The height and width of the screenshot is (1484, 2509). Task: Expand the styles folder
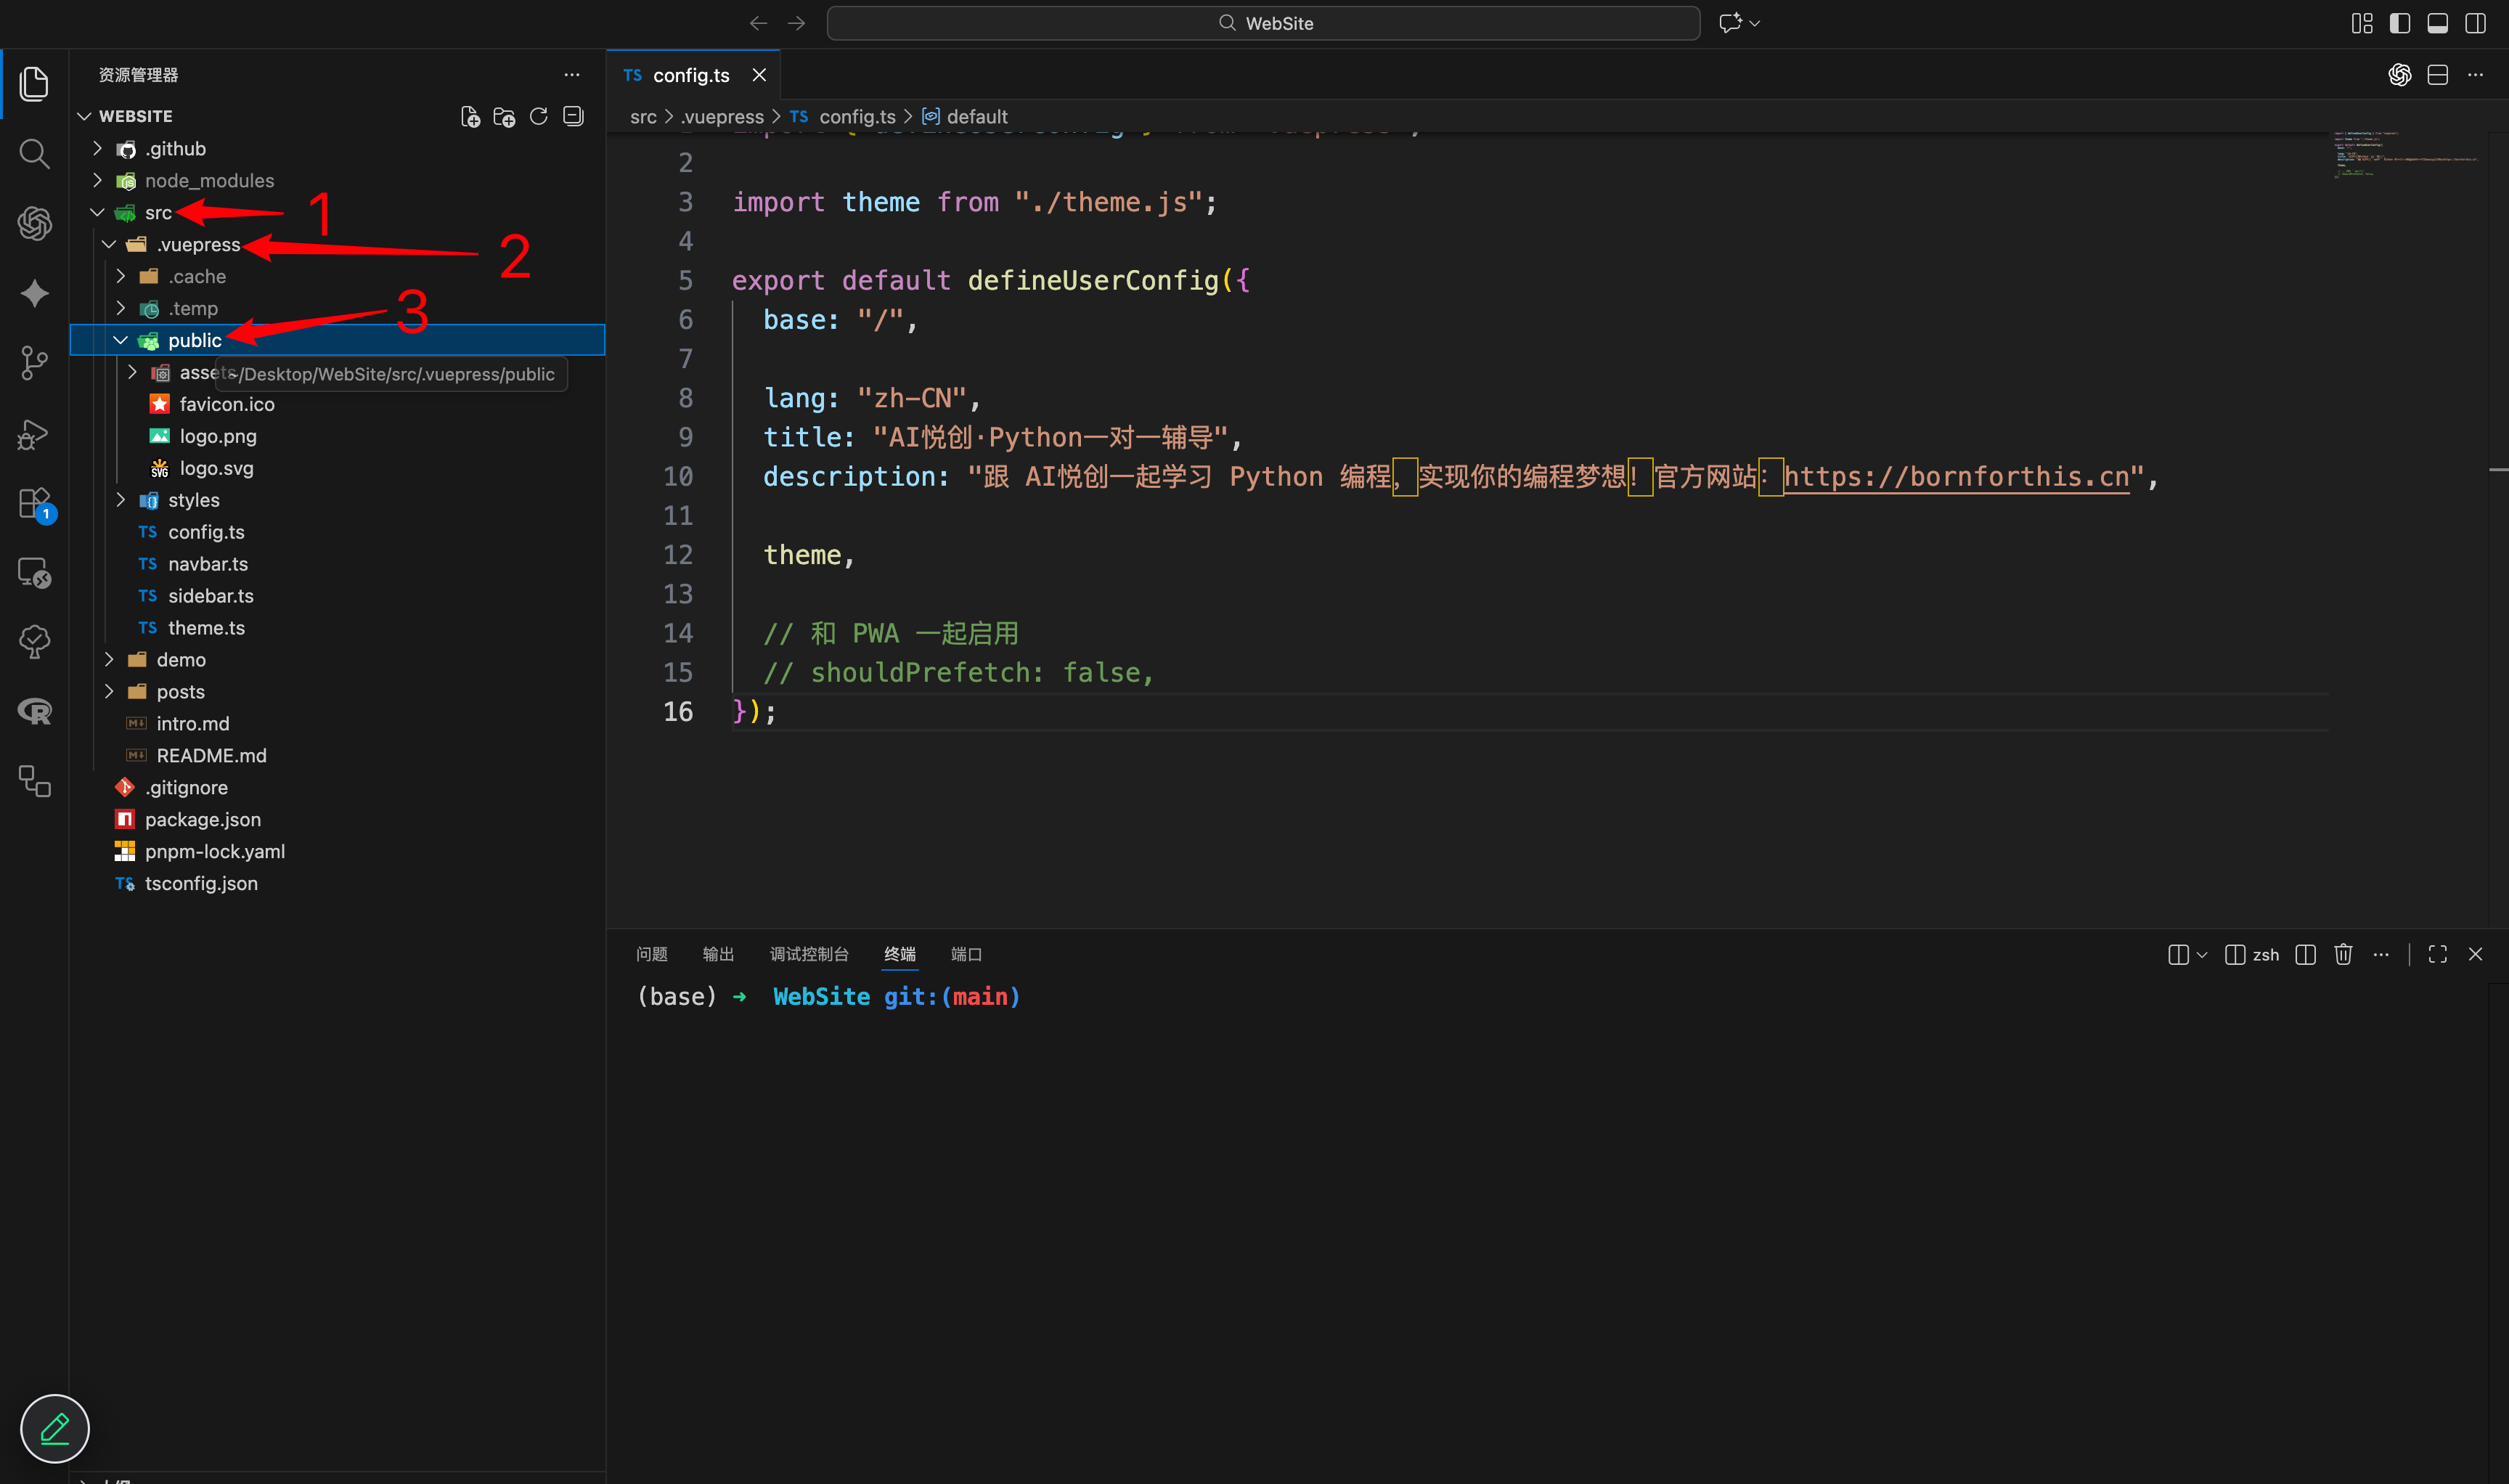121,500
